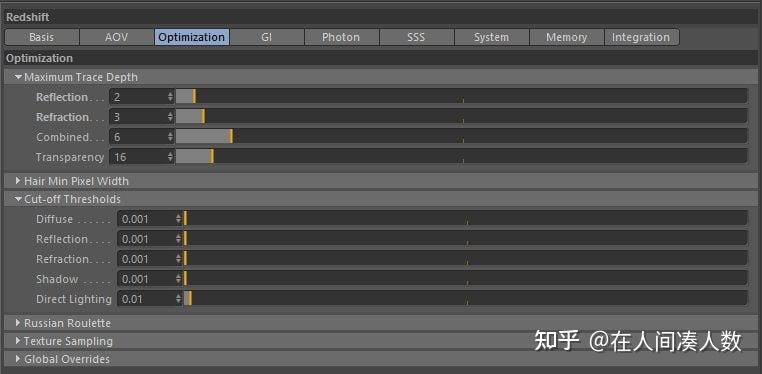Open the Memory tab
762x374 pixels.
click(x=567, y=37)
